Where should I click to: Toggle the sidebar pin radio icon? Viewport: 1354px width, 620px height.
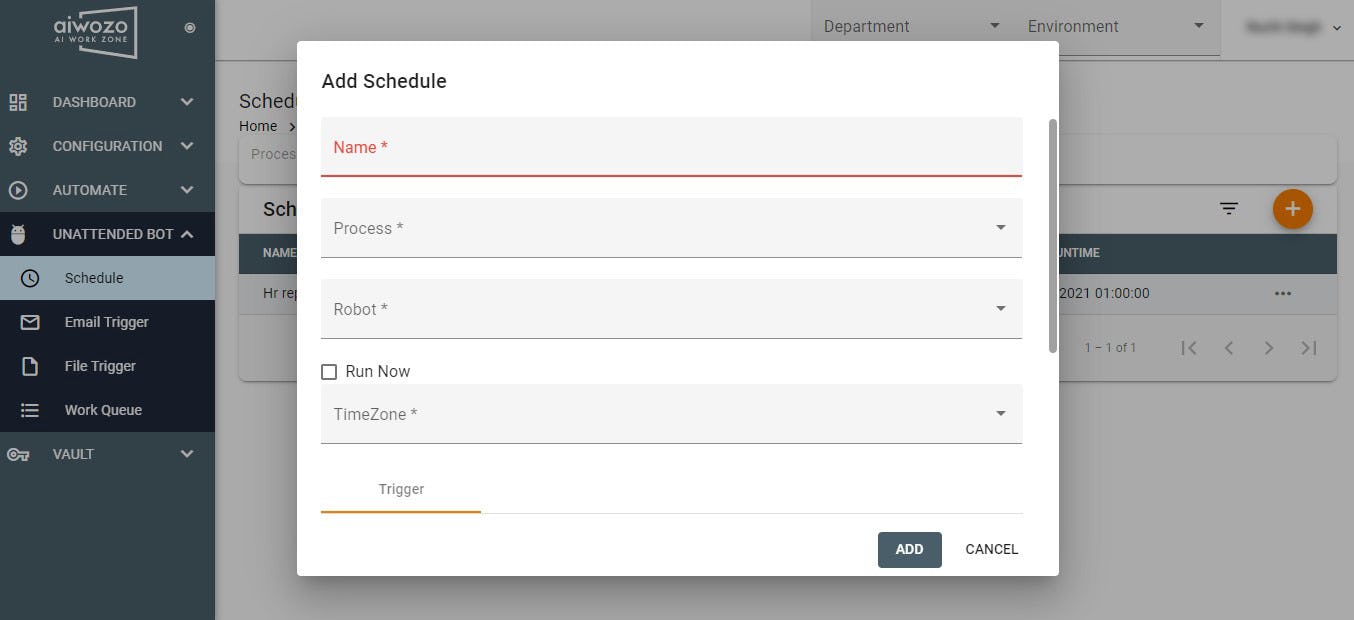(190, 28)
